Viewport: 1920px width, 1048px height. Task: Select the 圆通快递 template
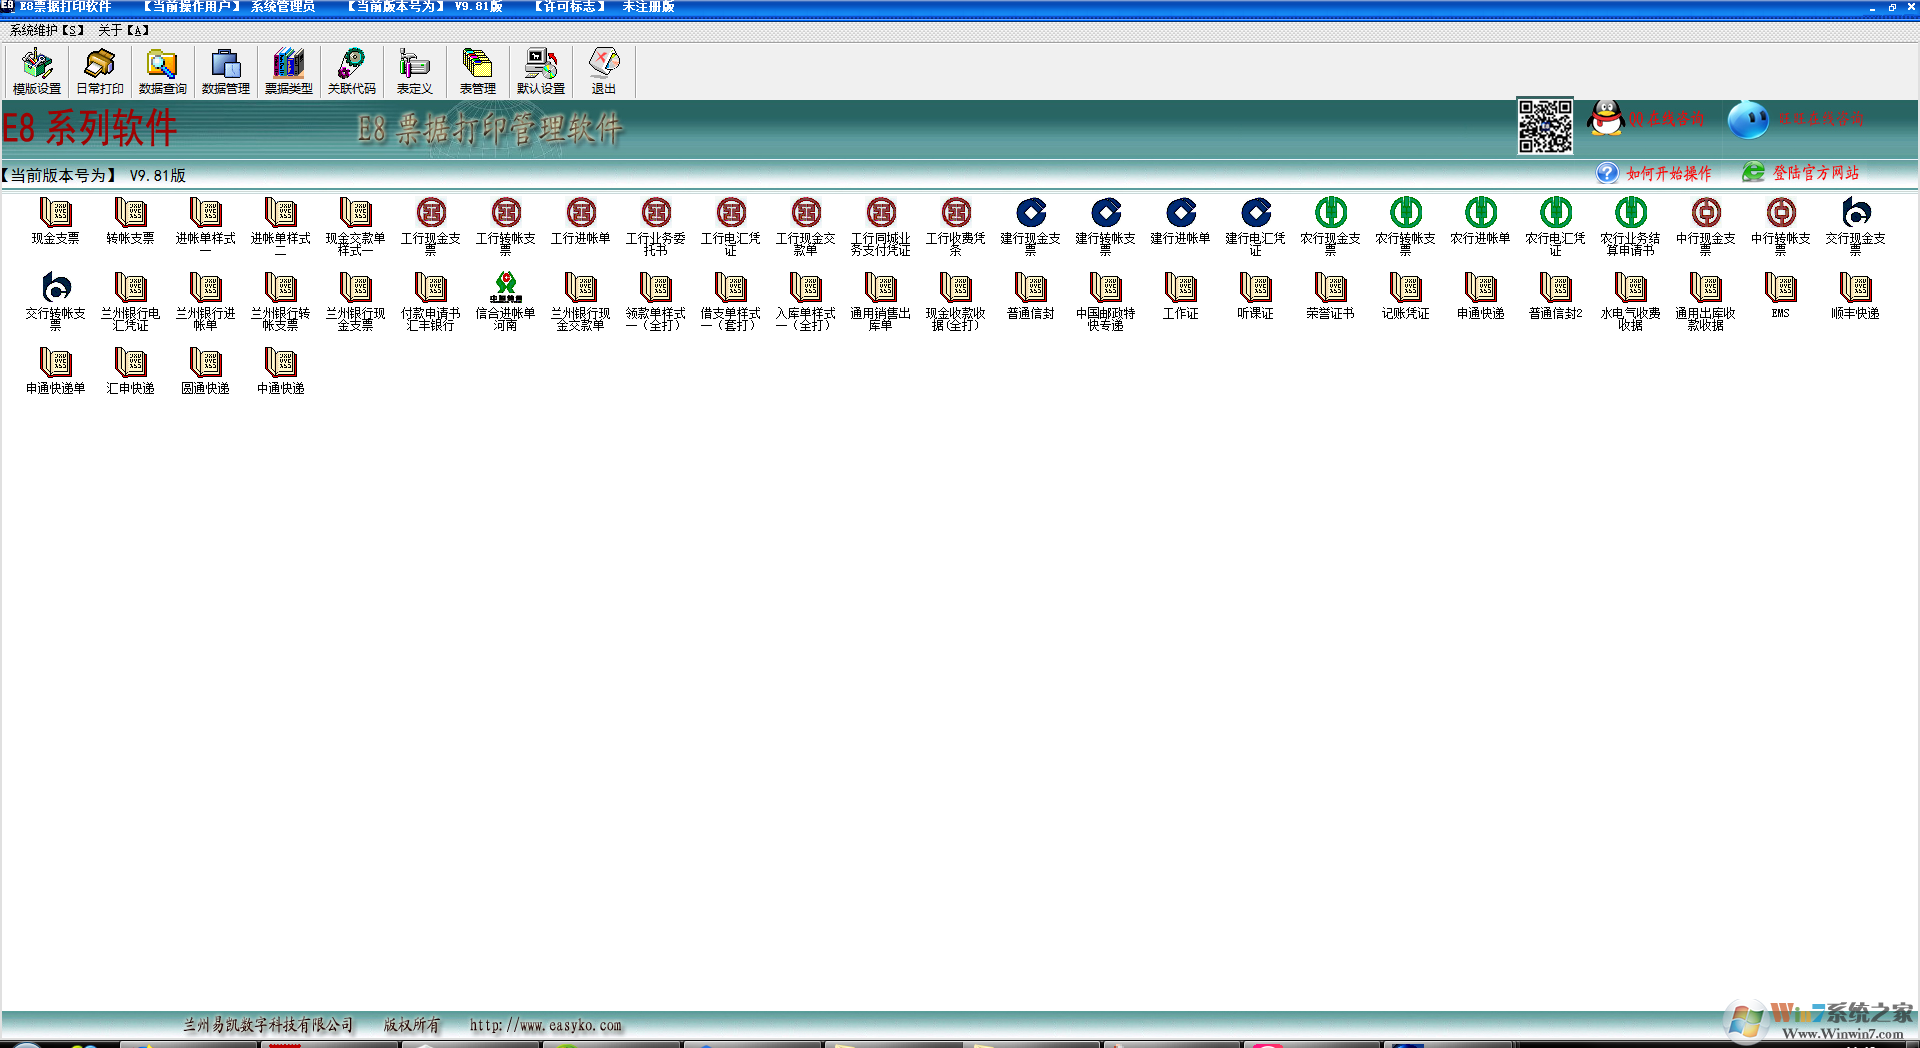tap(206, 371)
